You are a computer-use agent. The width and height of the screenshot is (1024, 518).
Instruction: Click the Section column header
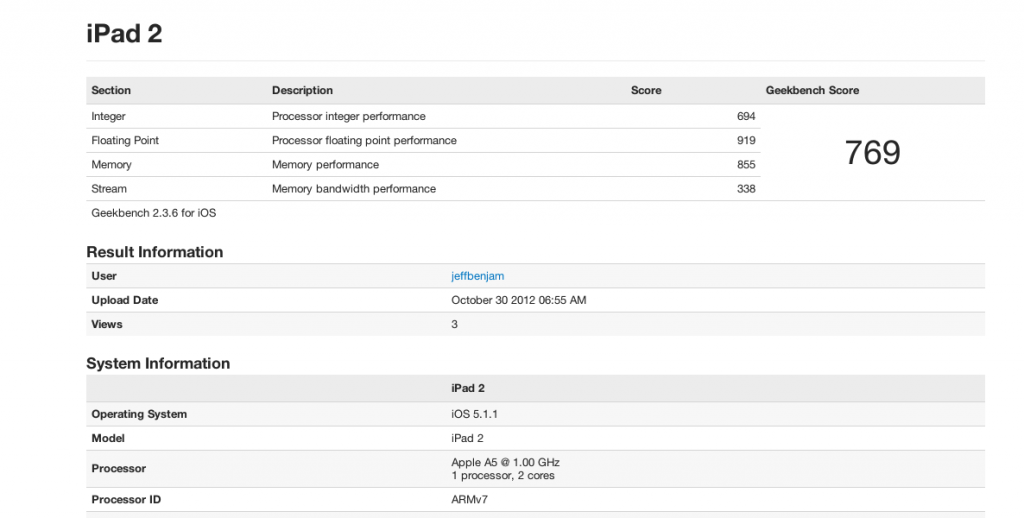(111, 91)
